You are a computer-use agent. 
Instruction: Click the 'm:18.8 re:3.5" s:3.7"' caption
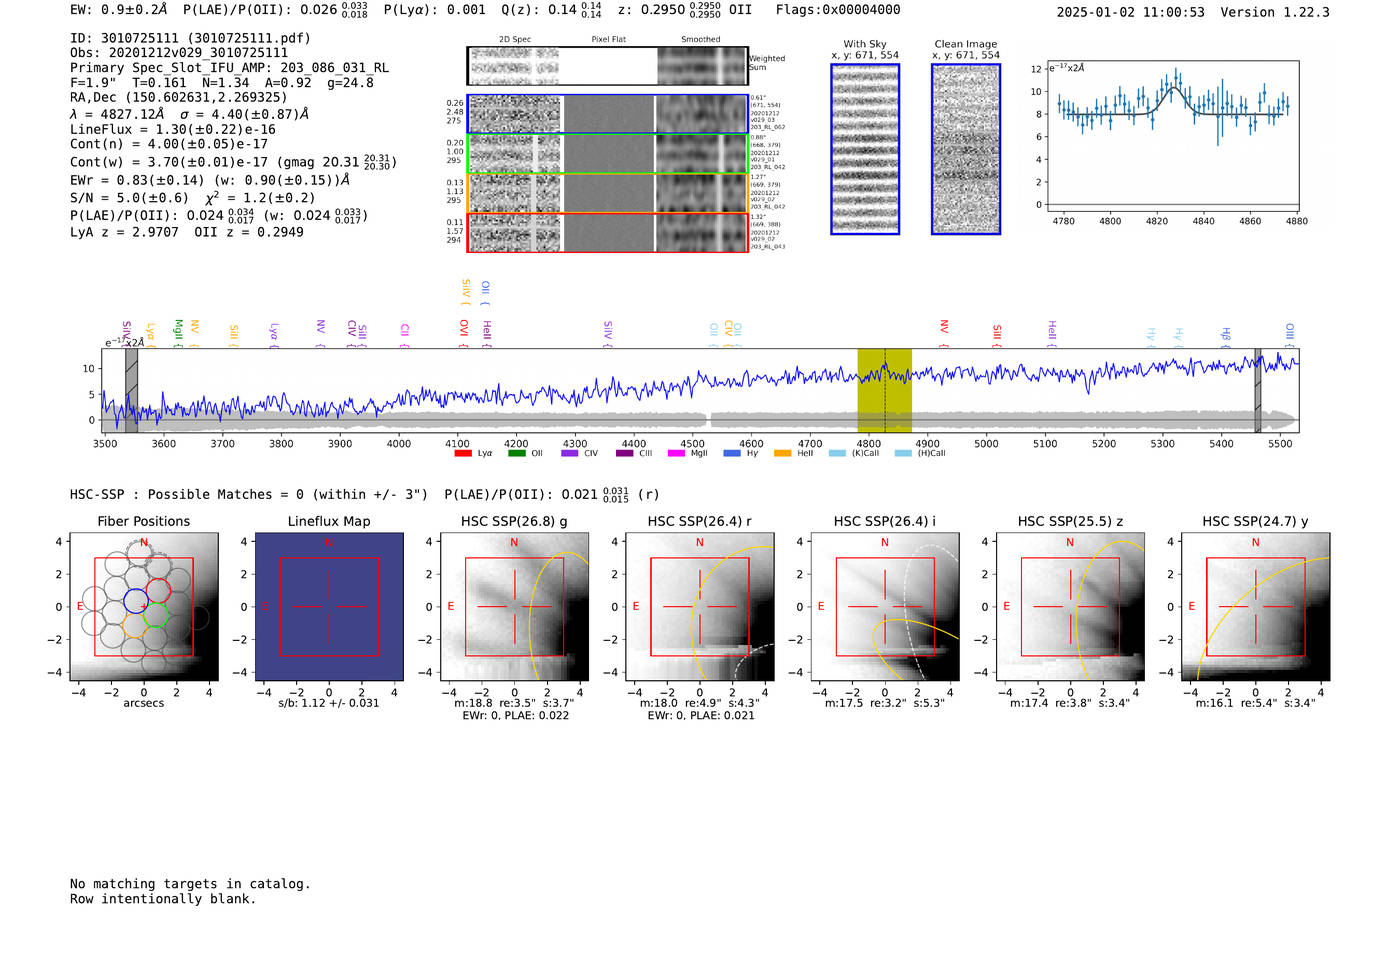pos(514,703)
